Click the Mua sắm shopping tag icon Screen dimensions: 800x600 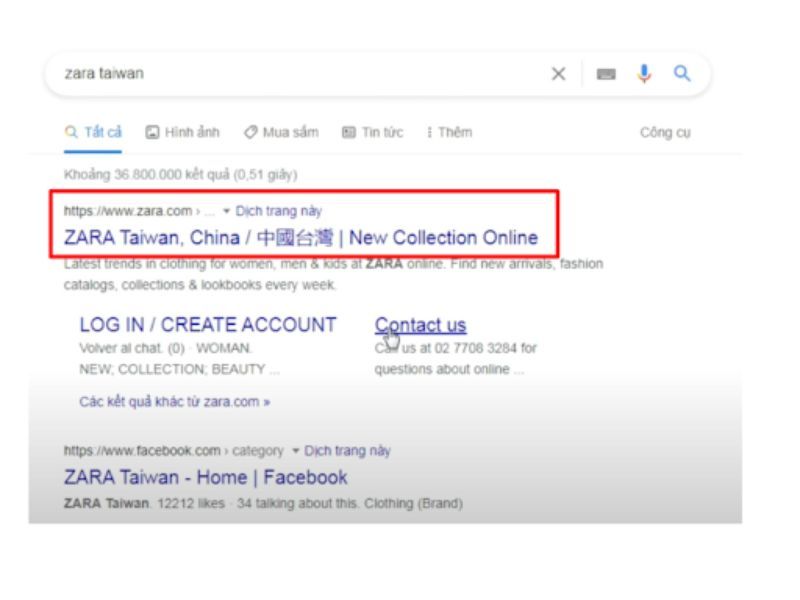pos(251,133)
